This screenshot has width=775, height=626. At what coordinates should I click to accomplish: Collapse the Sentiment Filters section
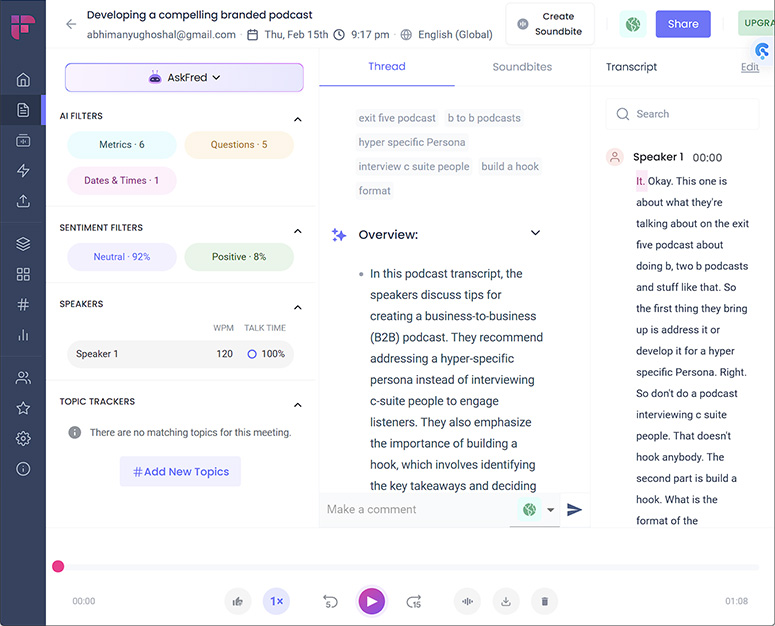pos(298,231)
